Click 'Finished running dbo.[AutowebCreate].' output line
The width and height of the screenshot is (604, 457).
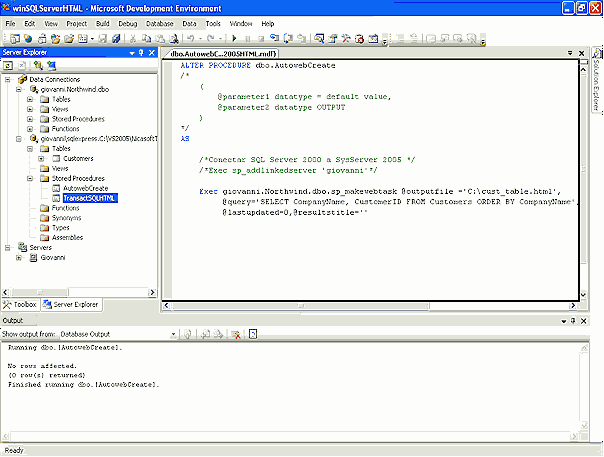[83, 385]
